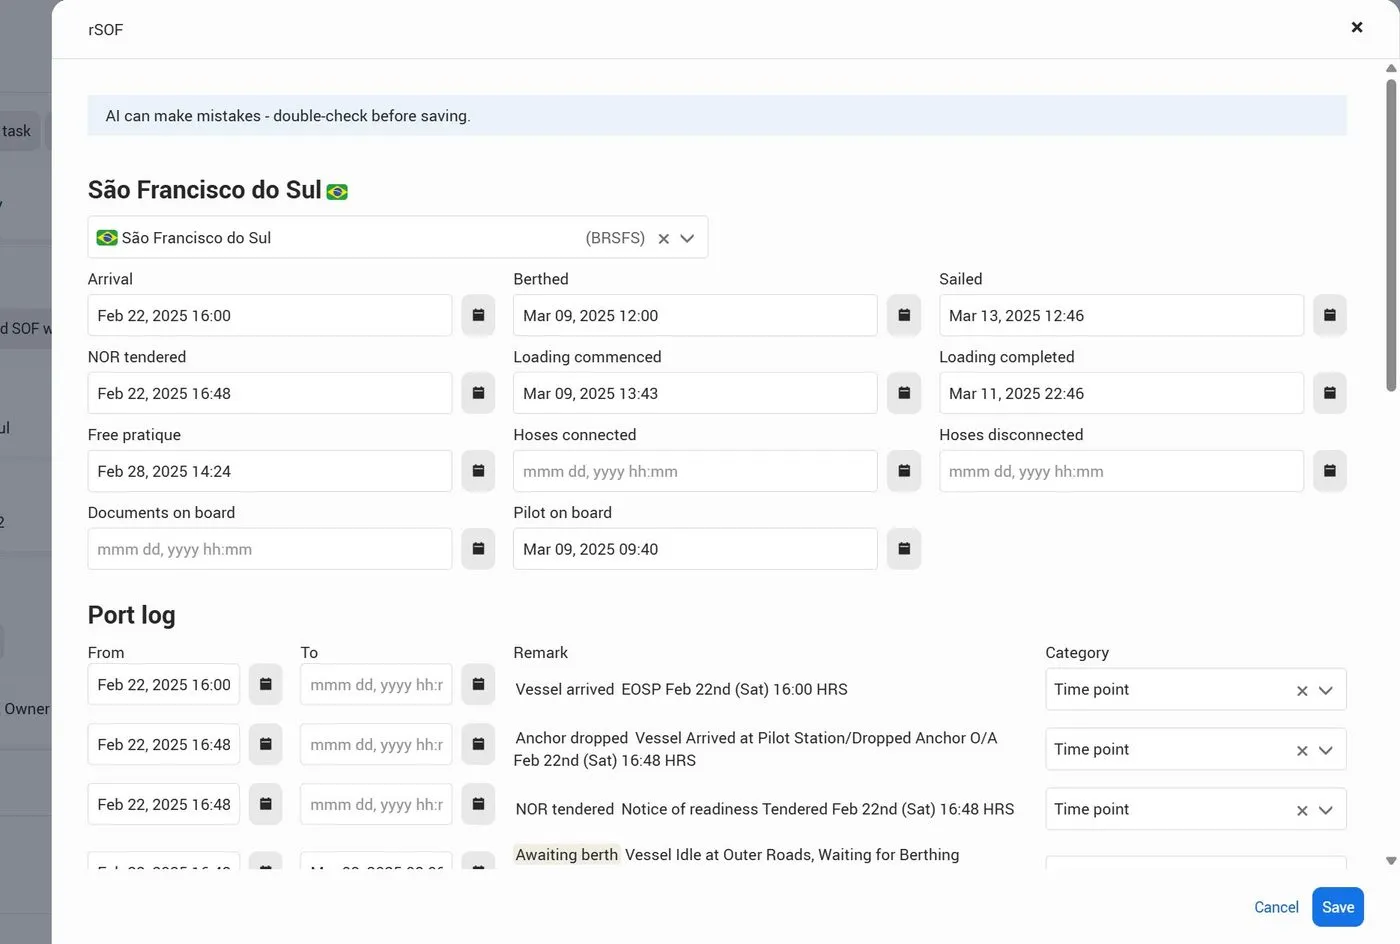The height and width of the screenshot is (944, 1400).
Task: Close the rSOF dialog with X
Action: [x=1357, y=27]
